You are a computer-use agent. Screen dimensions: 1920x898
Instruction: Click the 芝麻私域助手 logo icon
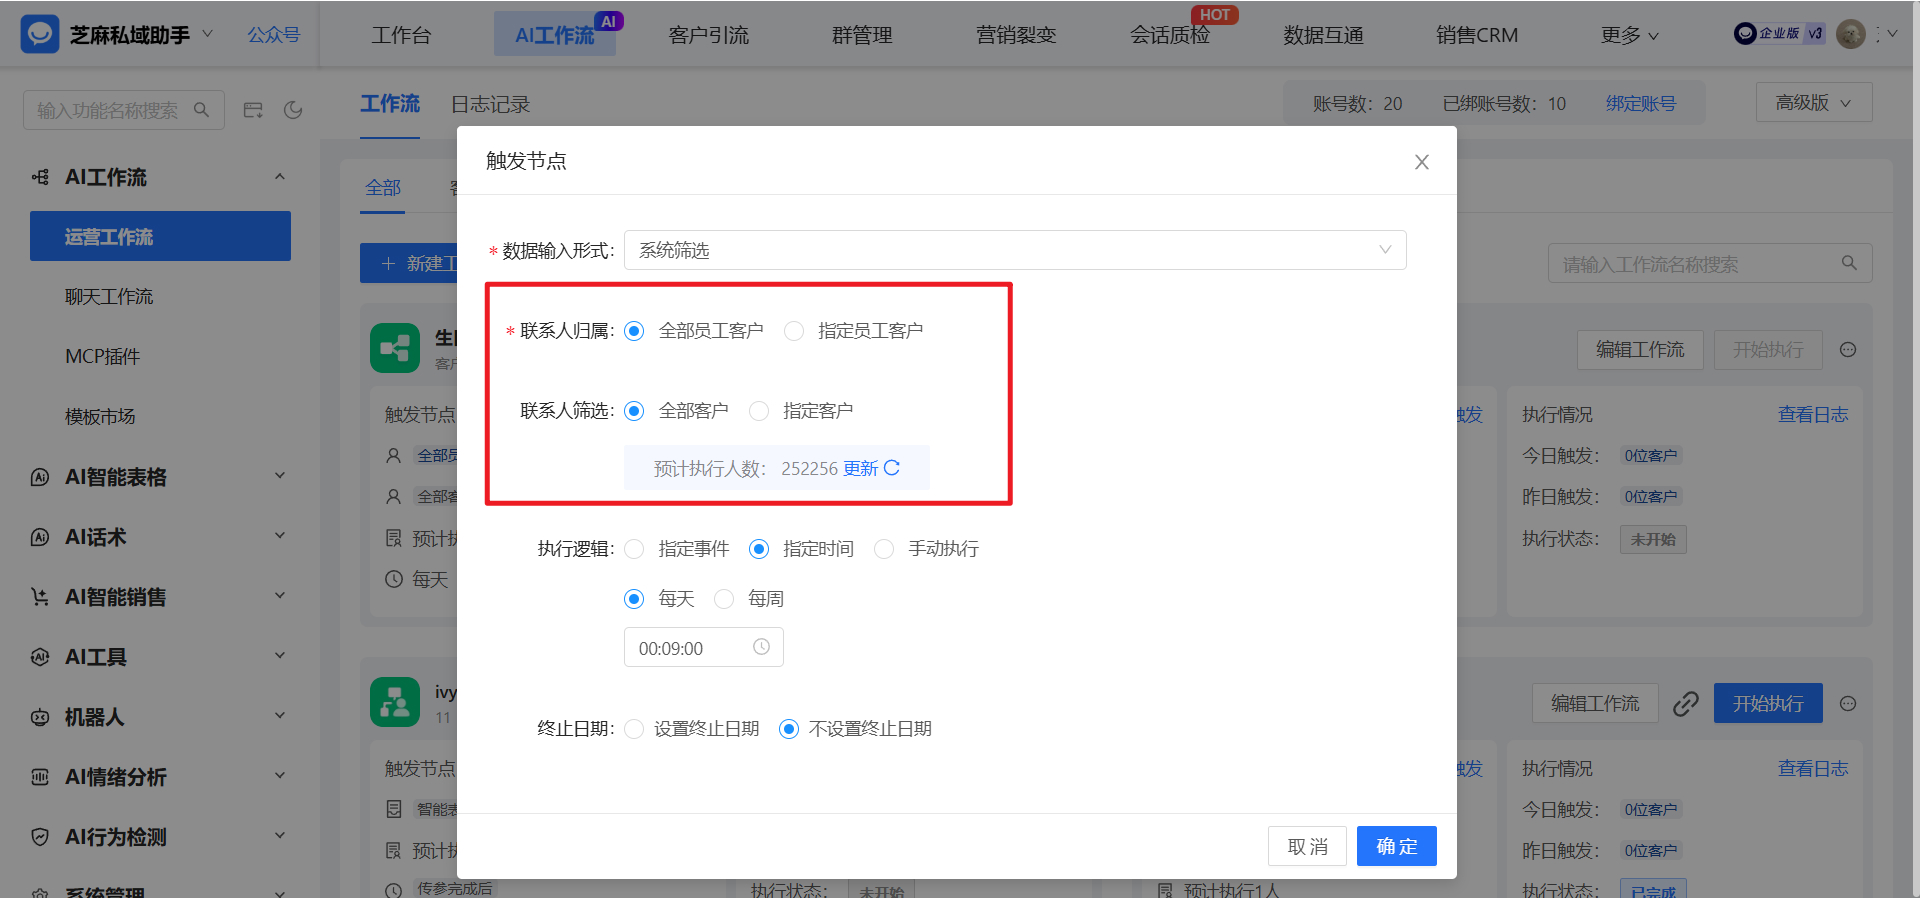pos(40,34)
